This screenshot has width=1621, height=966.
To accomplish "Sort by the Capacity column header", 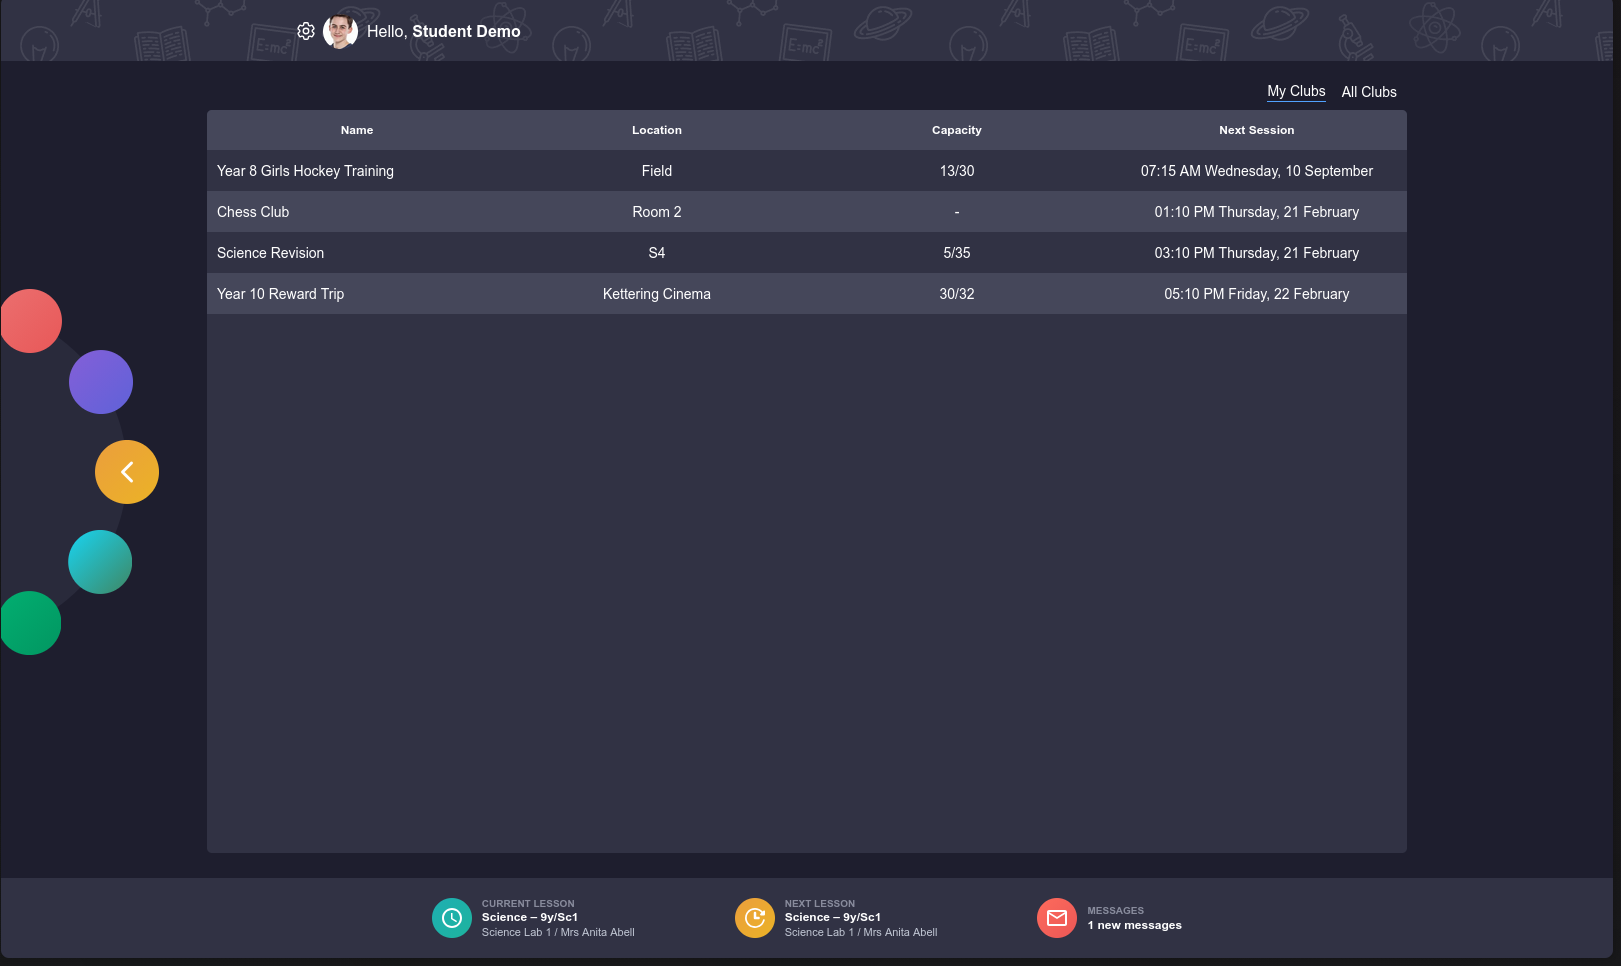I will (957, 130).
